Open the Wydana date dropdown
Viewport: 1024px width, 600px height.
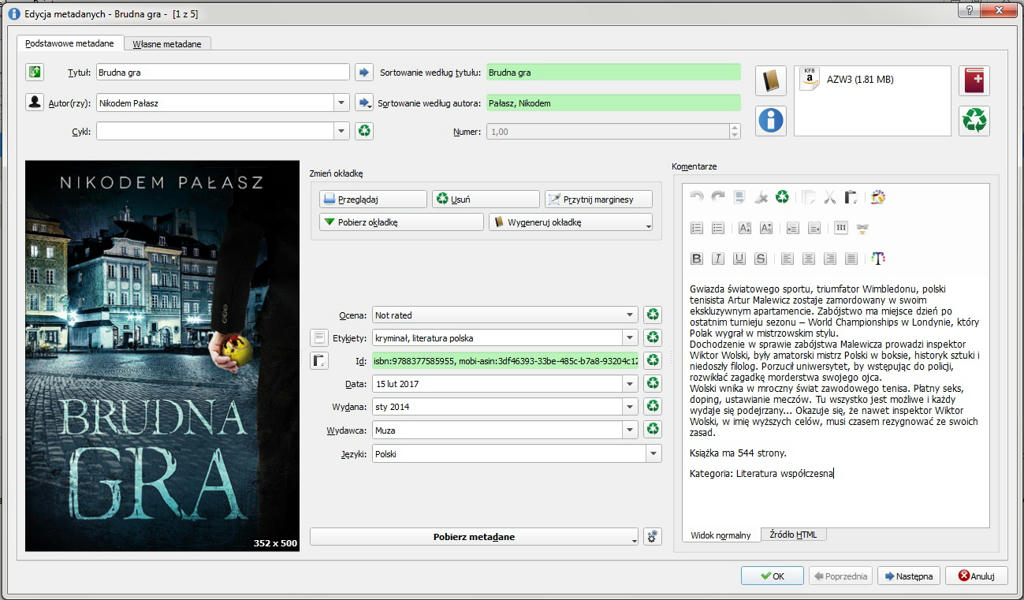coord(630,406)
